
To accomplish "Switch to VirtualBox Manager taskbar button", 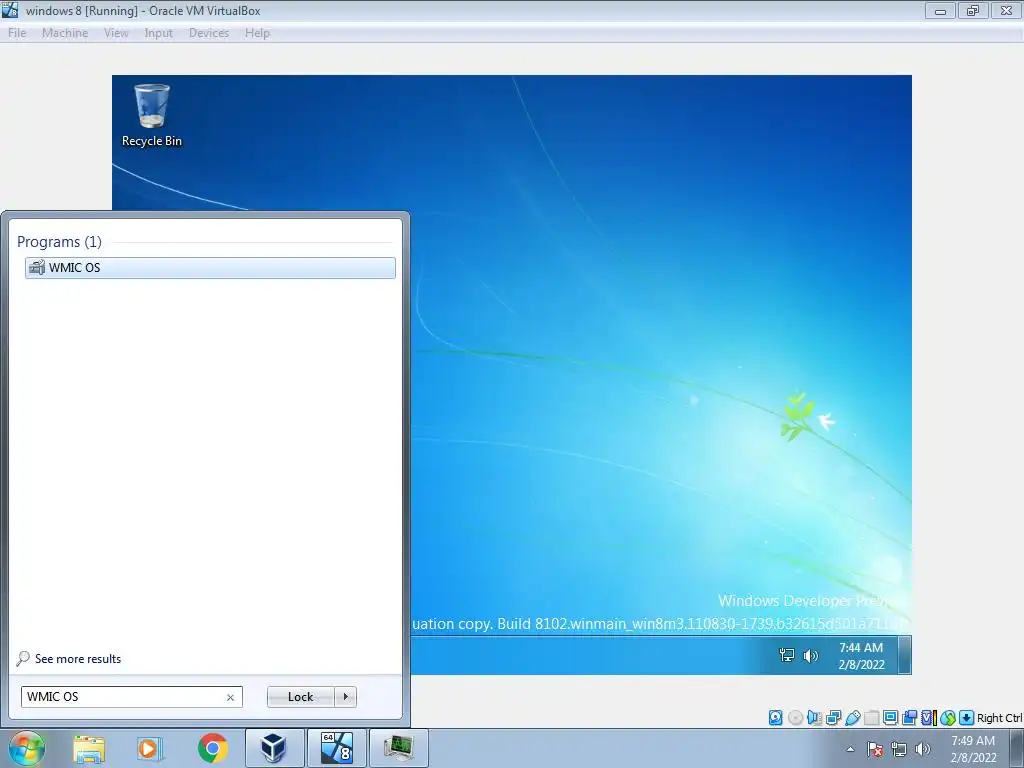I will 274,748.
